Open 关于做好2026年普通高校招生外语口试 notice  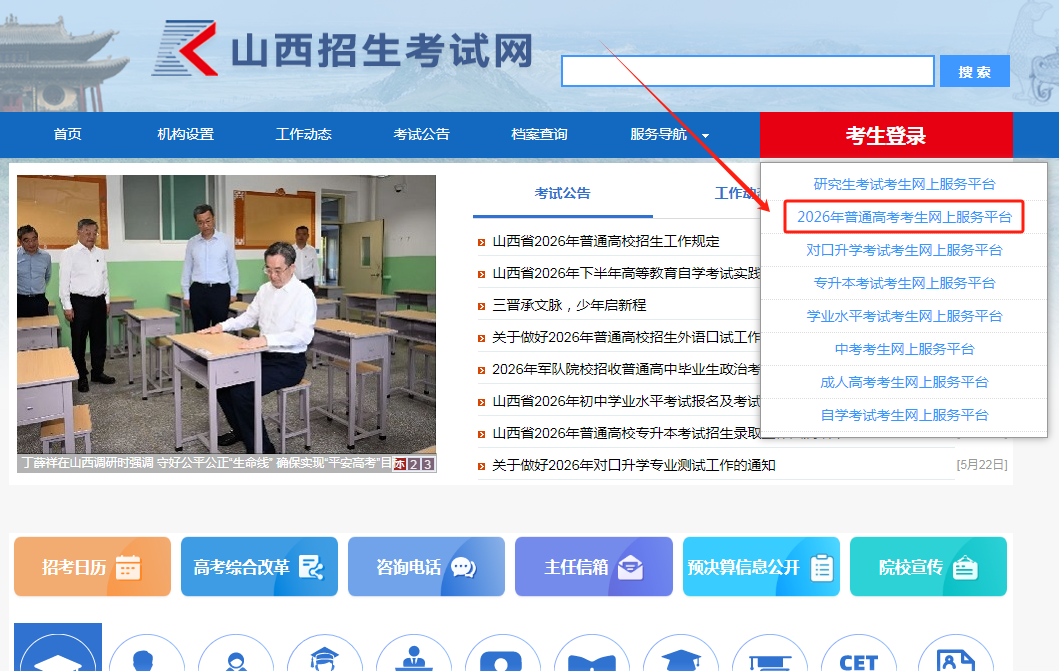626,337
